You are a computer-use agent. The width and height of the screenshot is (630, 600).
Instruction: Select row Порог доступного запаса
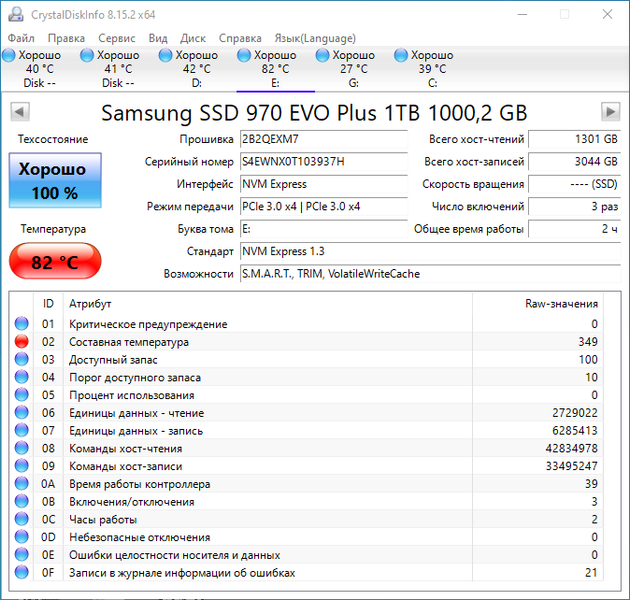[x=306, y=377]
